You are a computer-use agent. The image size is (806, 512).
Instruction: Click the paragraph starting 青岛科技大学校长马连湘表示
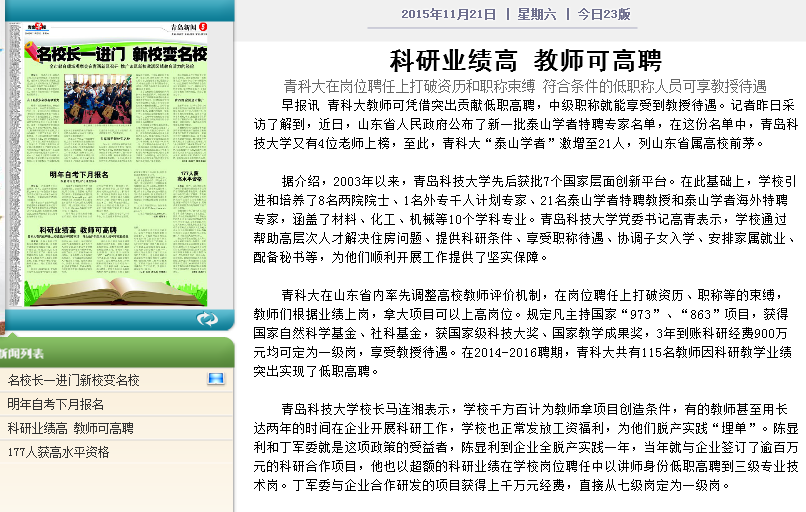[x=525, y=447]
